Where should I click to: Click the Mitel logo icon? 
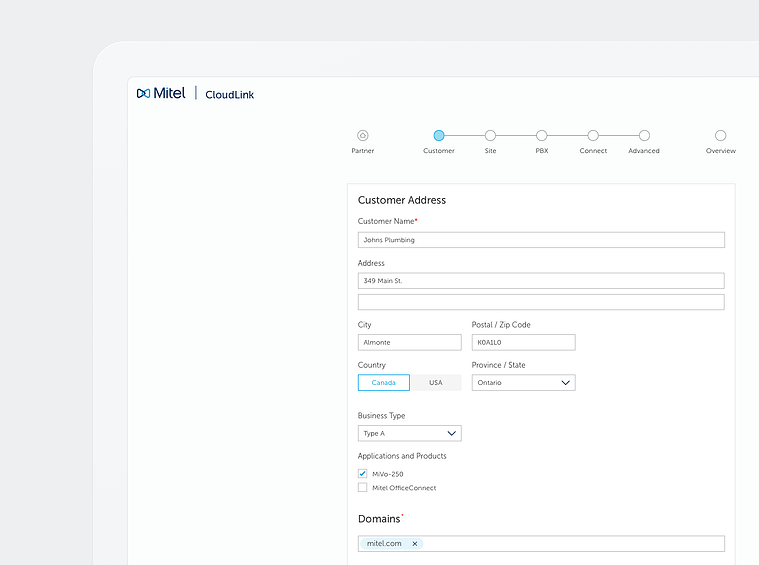(143, 93)
